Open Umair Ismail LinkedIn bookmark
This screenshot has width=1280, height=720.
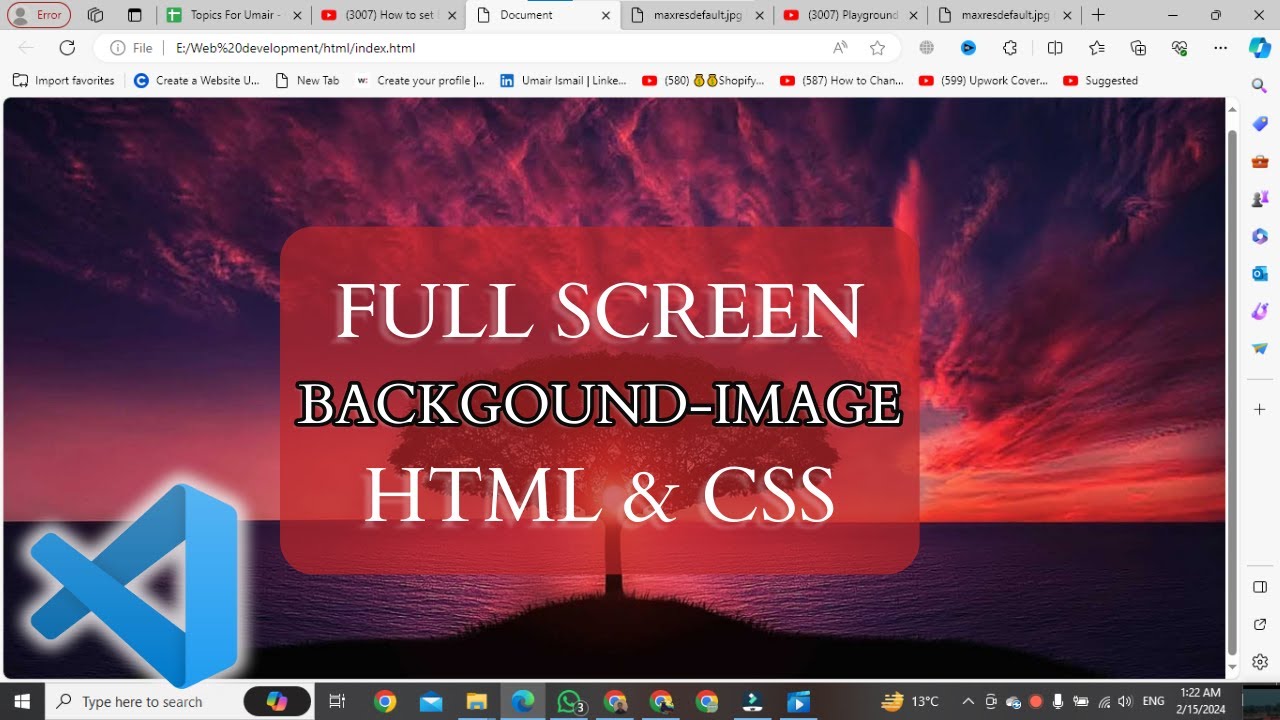coord(563,80)
